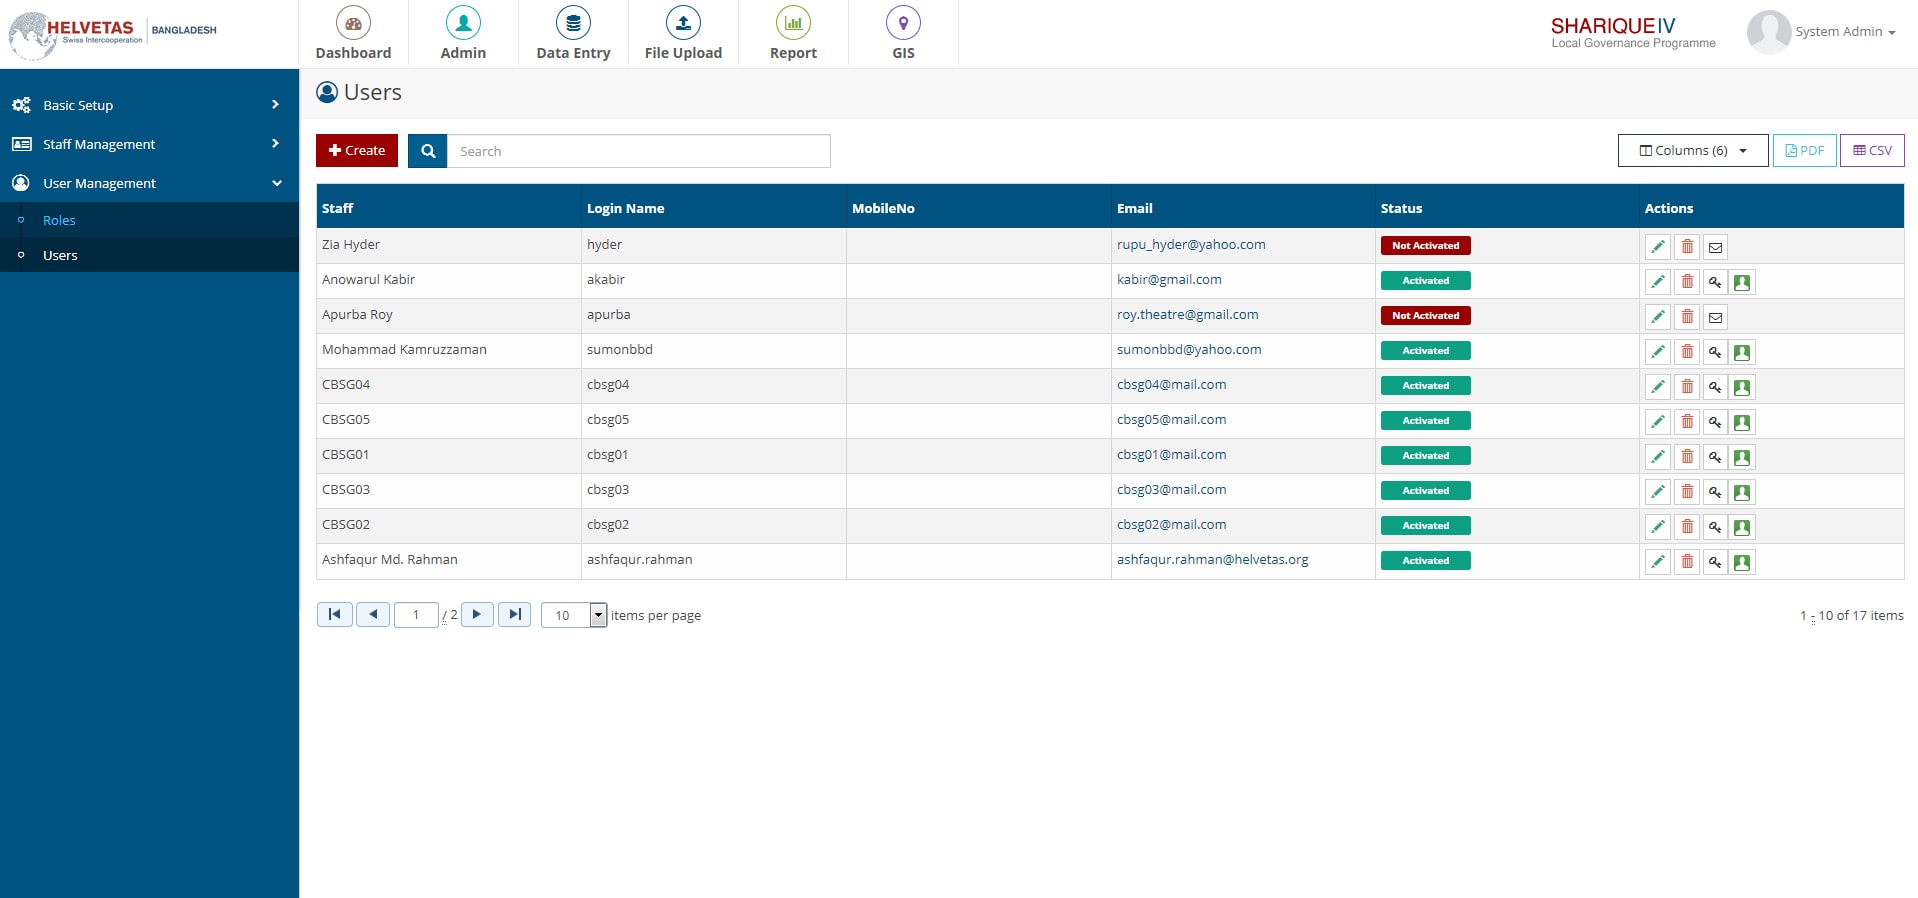Collapse User Management menu
The height and width of the screenshot is (898, 1918).
coord(149,183)
